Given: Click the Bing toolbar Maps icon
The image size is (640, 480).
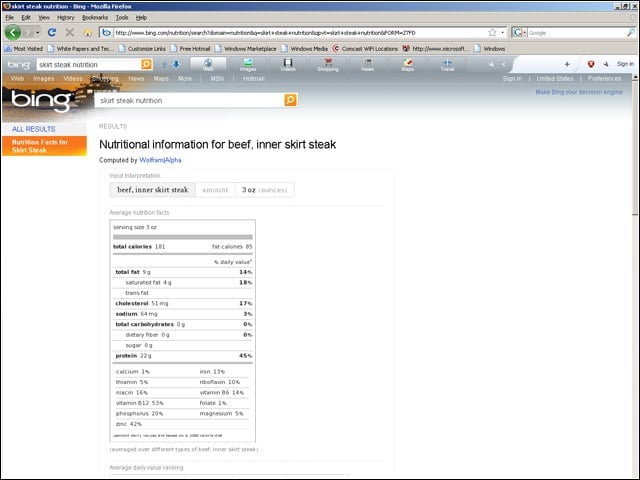Looking at the screenshot, I should (x=407, y=64).
